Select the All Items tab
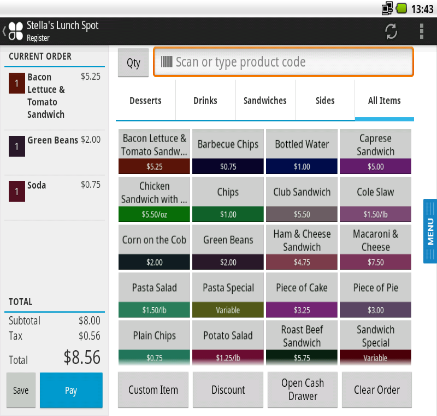437x416 pixels. 384,100
